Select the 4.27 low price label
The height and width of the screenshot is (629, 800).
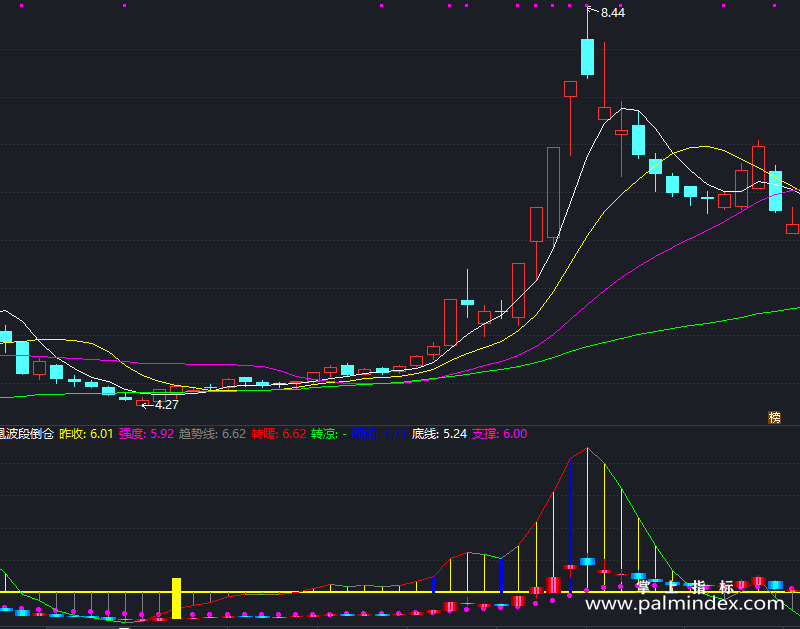[x=167, y=405]
